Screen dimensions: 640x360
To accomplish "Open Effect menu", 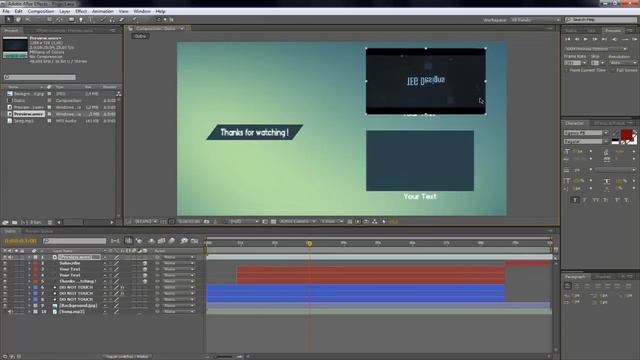I will tap(81, 11).
